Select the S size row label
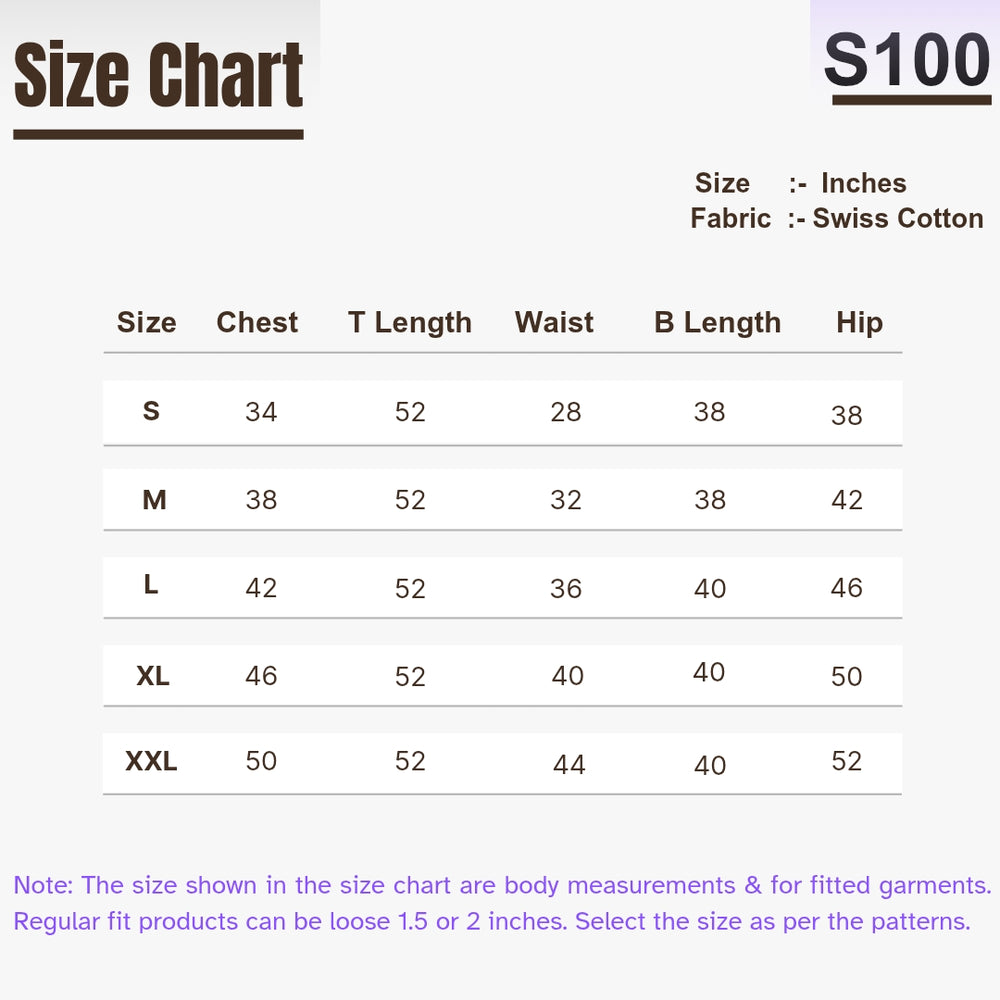Image resolution: width=1000 pixels, height=1000 pixels. [x=151, y=411]
